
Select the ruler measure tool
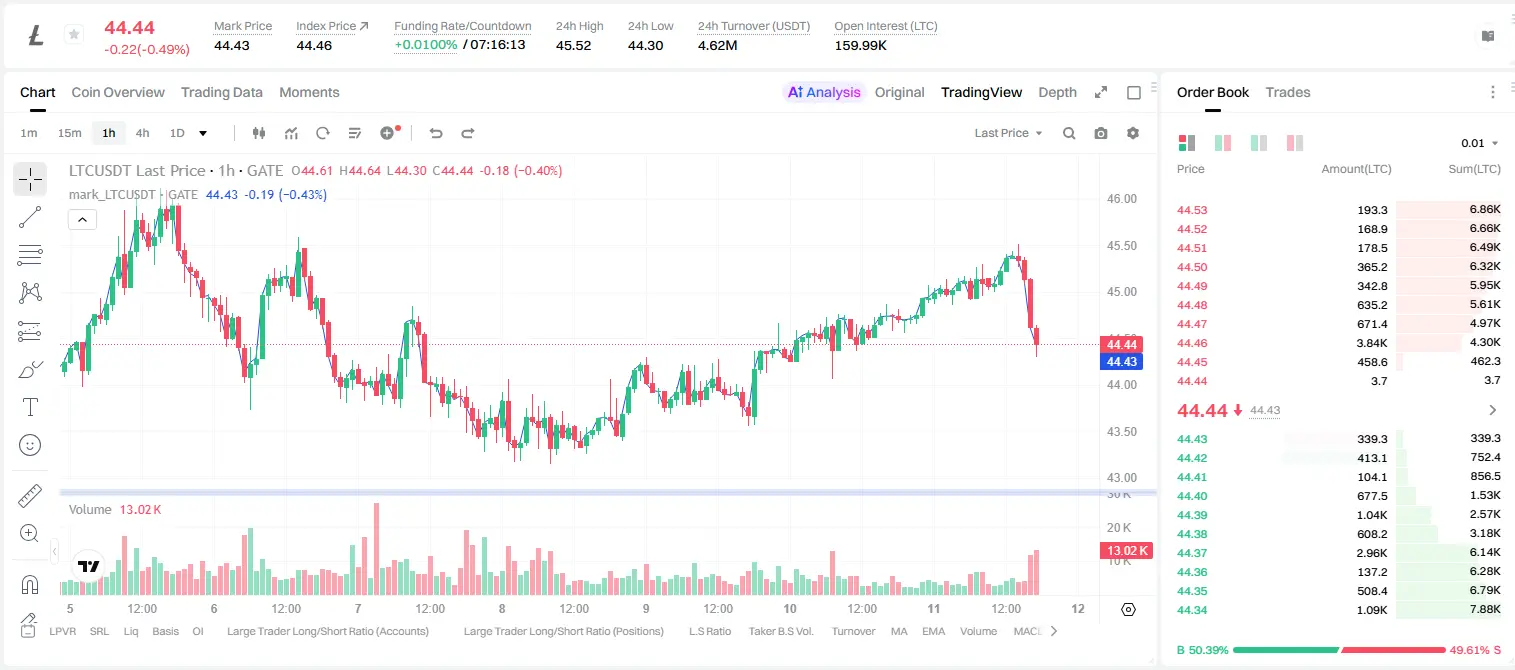[30, 496]
